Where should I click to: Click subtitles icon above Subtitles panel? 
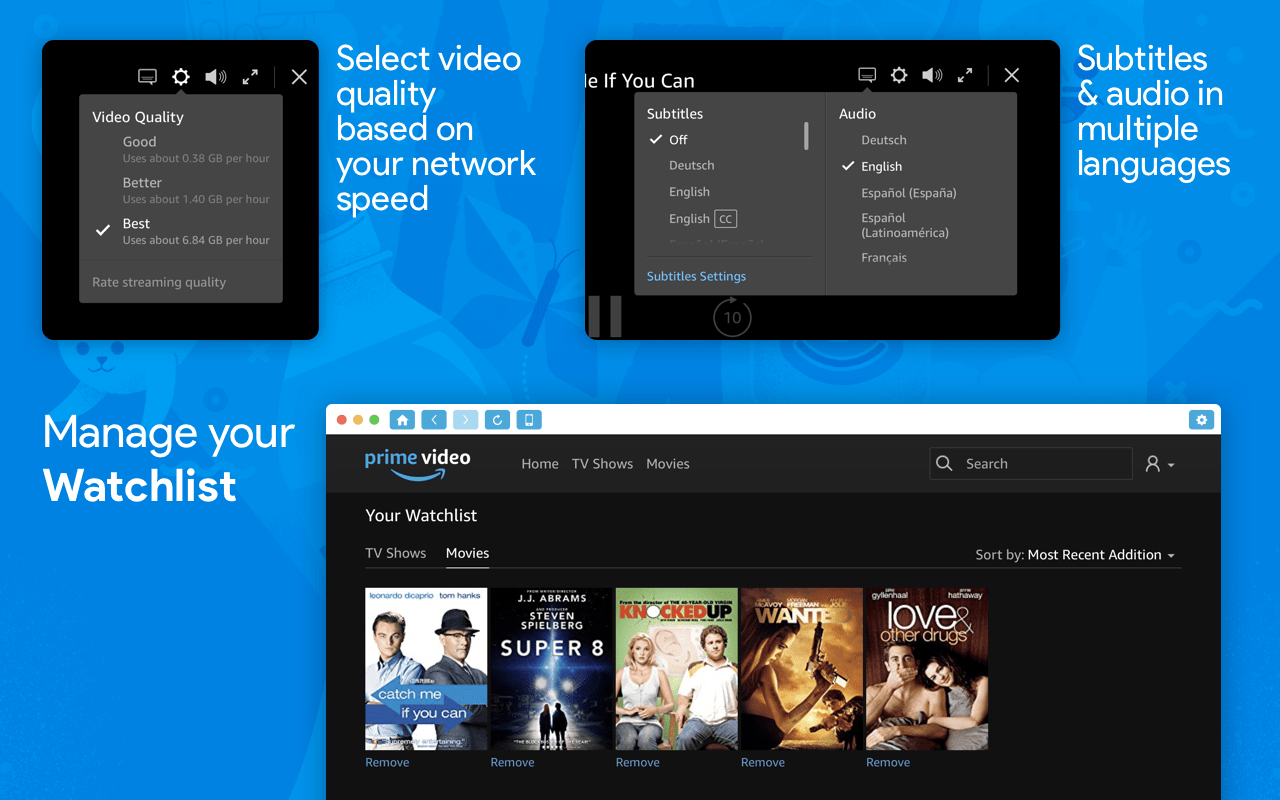(867, 75)
